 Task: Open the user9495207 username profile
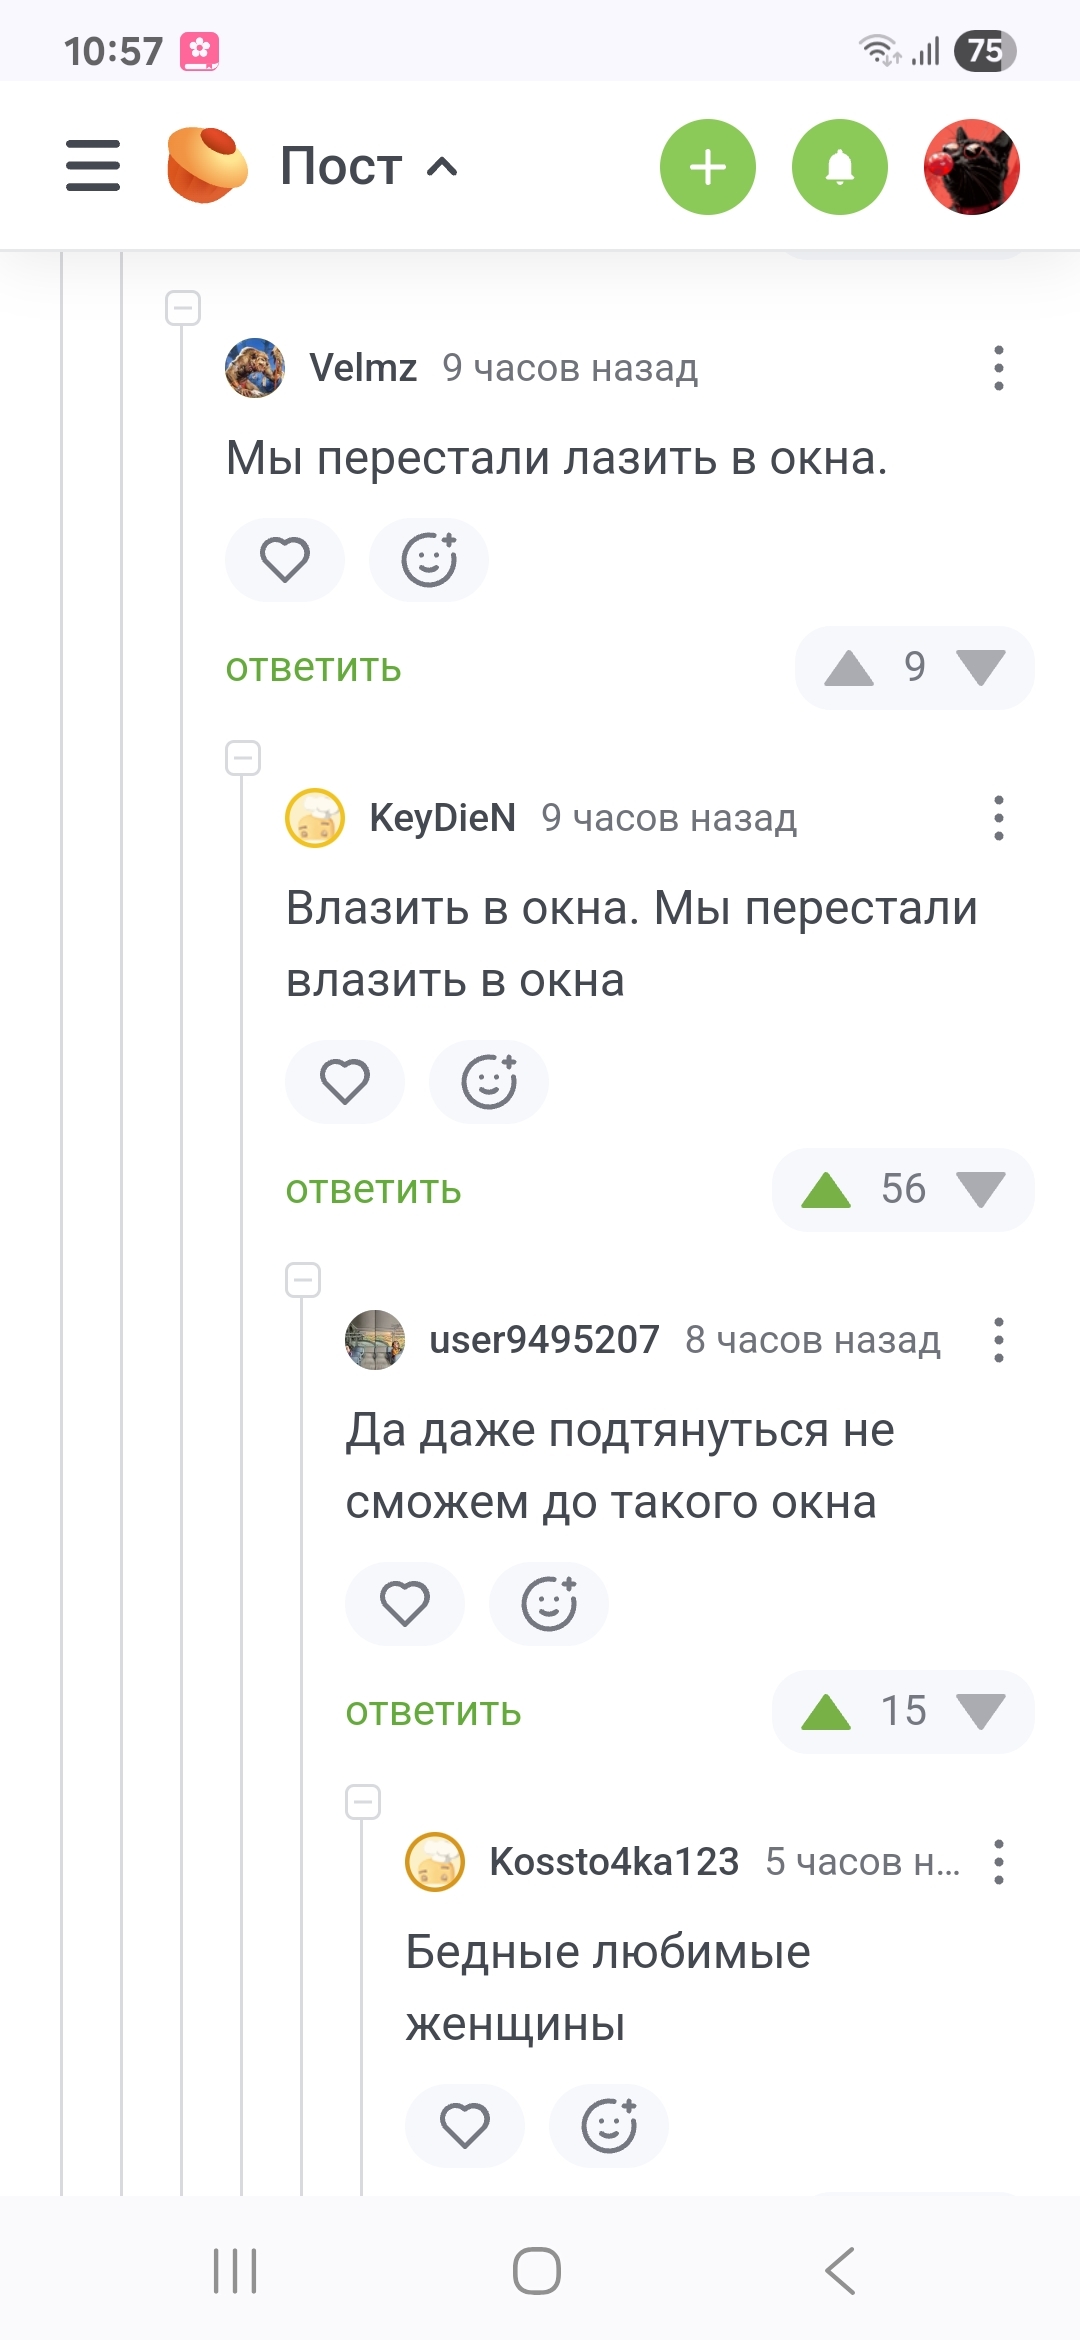544,1340
